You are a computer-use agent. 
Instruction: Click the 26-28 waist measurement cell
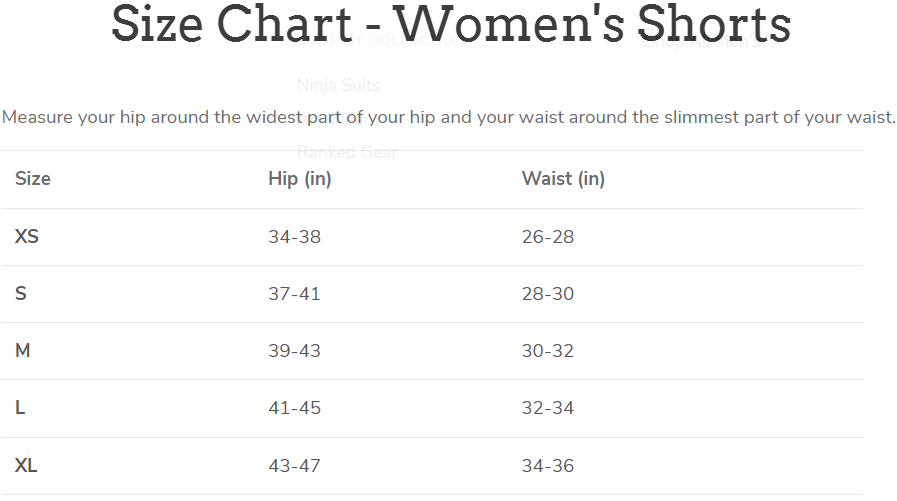[548, 237]
